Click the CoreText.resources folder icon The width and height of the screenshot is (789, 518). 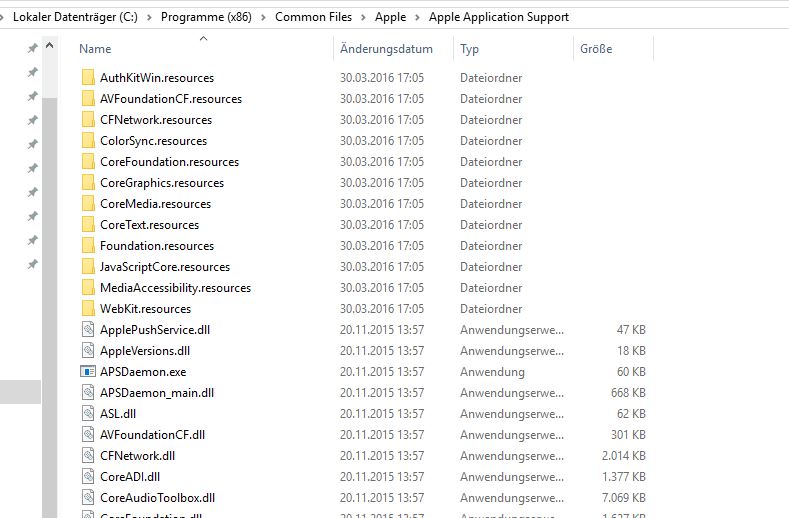pos(88,225)
